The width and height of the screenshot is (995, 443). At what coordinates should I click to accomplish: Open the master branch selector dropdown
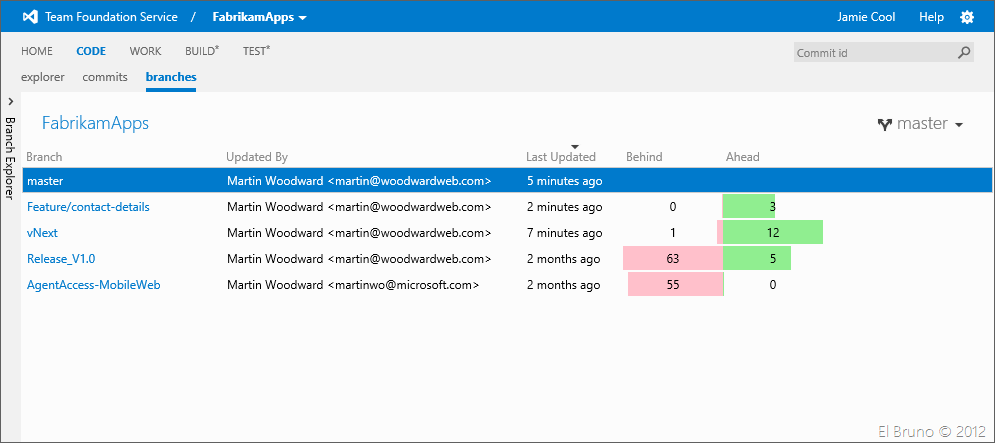[x=921, y=124]
